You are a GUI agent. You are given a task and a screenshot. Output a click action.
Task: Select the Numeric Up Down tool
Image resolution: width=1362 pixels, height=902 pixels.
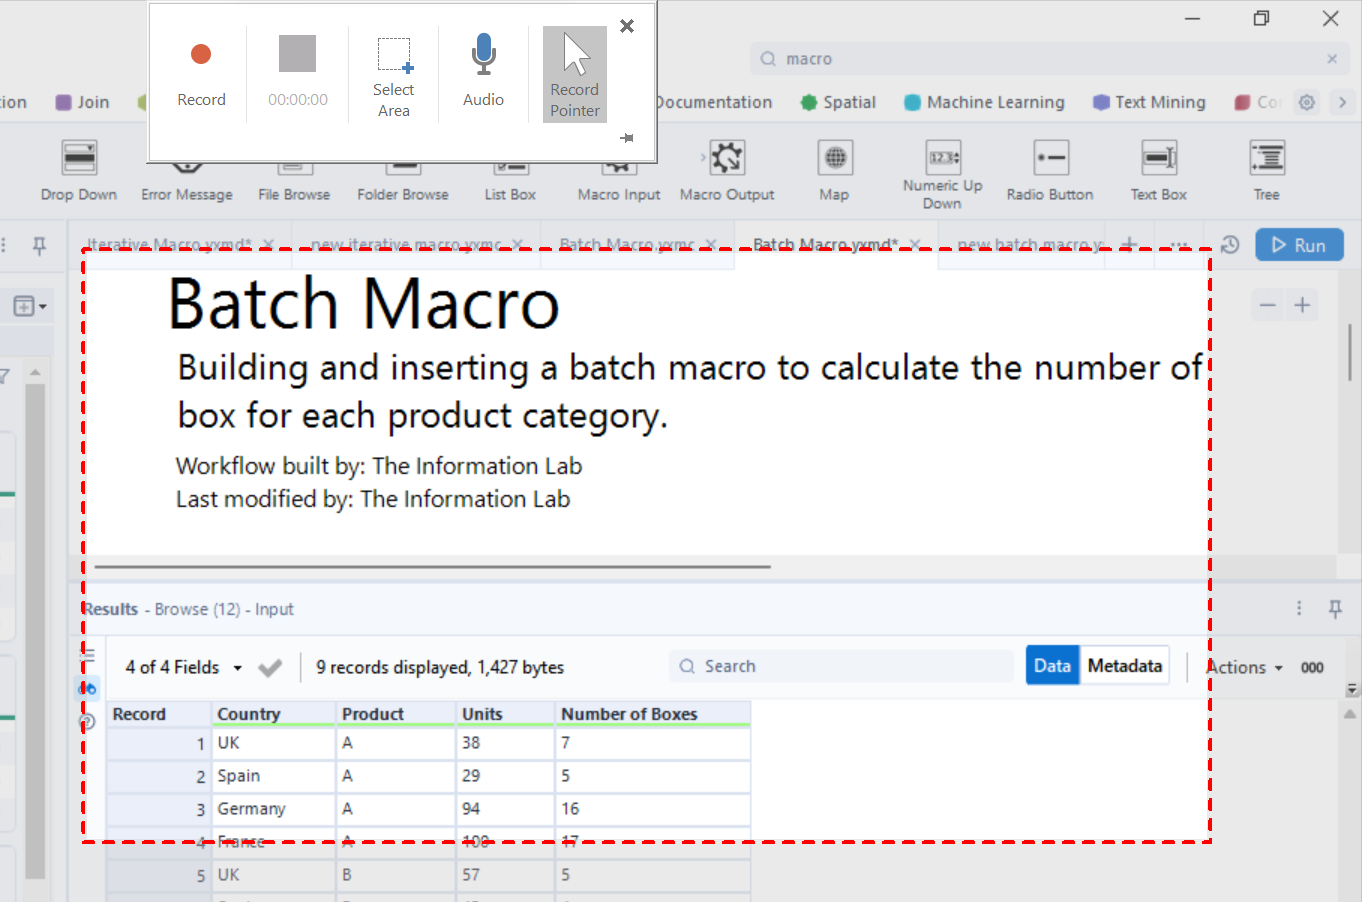click(942, 159)
